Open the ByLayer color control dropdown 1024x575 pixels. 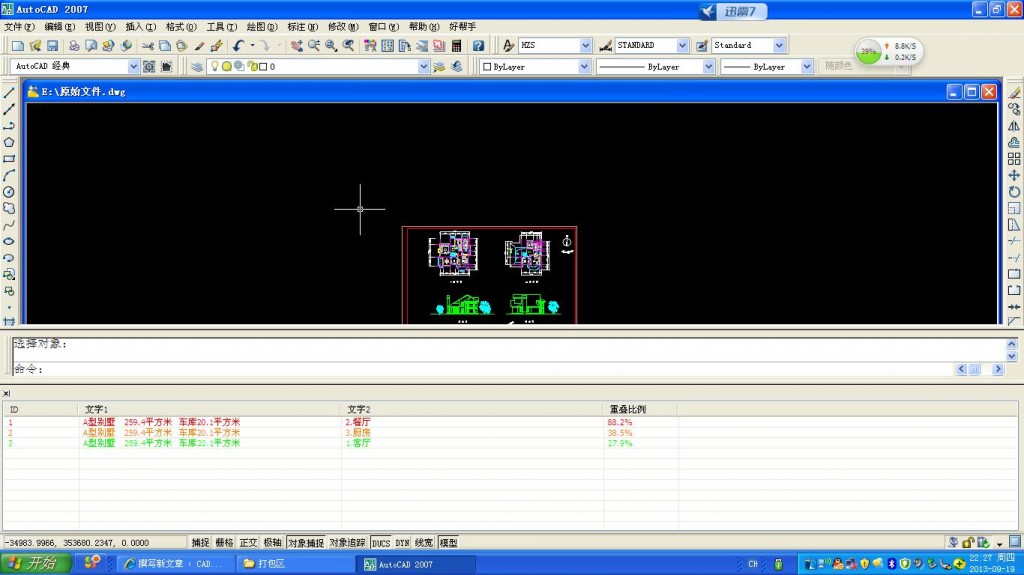click(584, 67)
